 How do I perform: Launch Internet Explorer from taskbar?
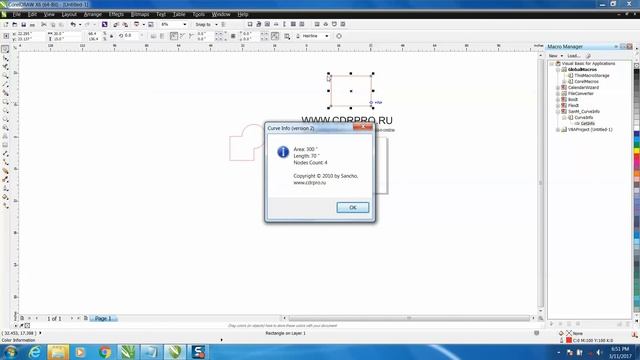pos(34,352)
